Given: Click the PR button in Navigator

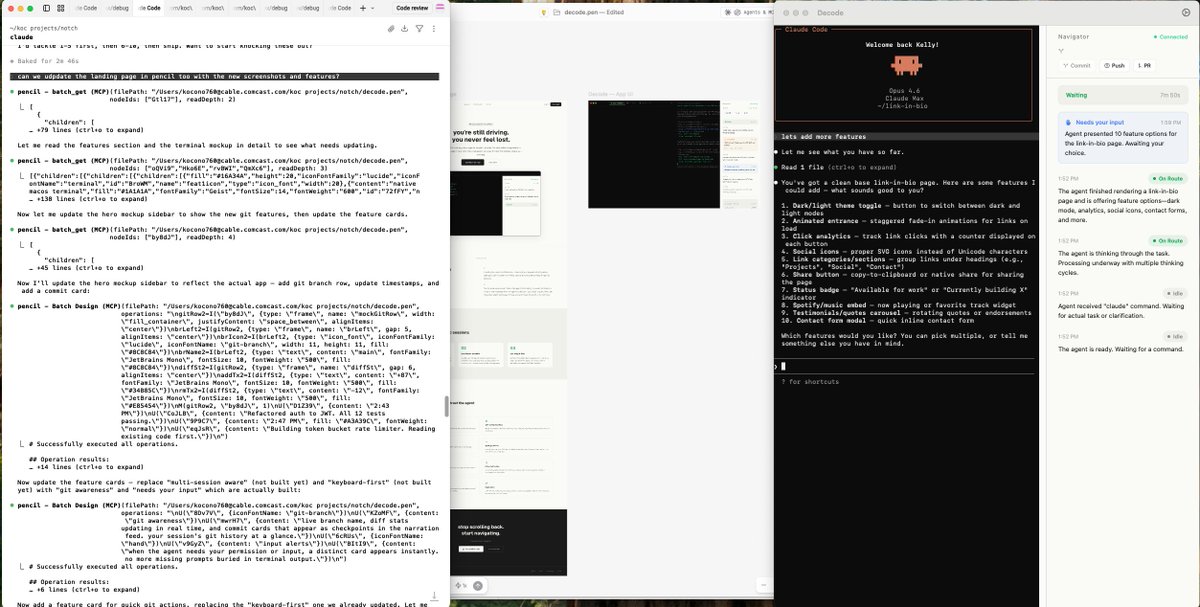Looking at the screenshot, I should click(1144, 65).
